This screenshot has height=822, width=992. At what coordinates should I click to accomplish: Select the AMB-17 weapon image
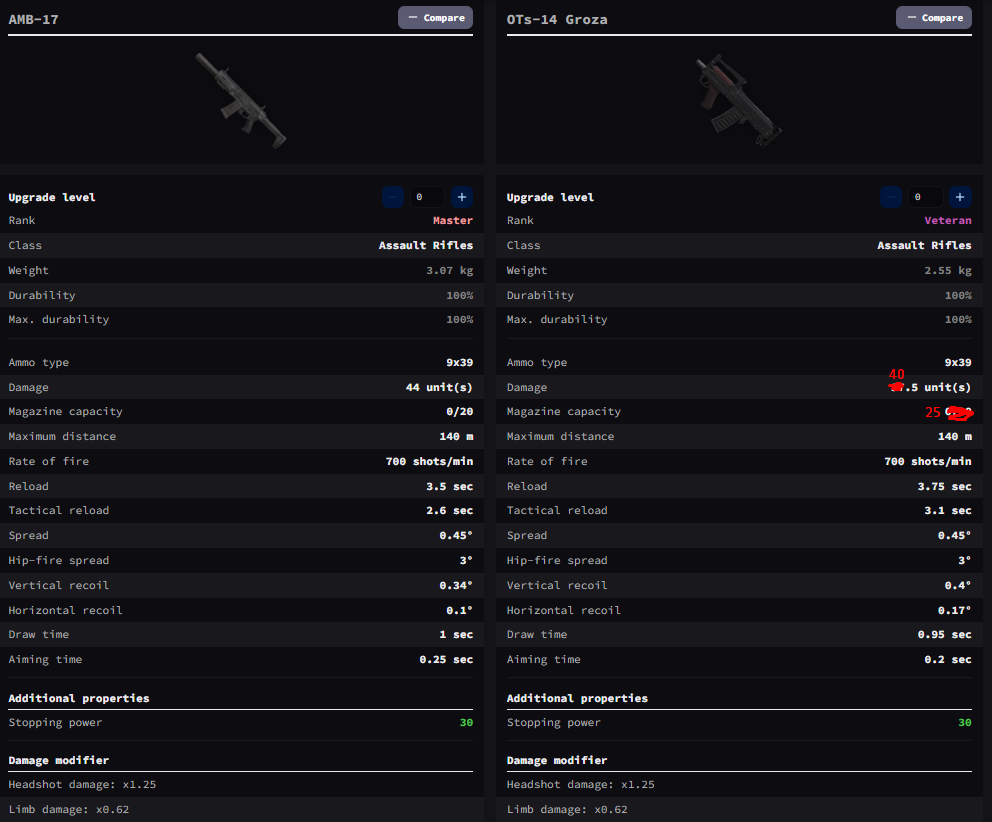click(240, 101)
